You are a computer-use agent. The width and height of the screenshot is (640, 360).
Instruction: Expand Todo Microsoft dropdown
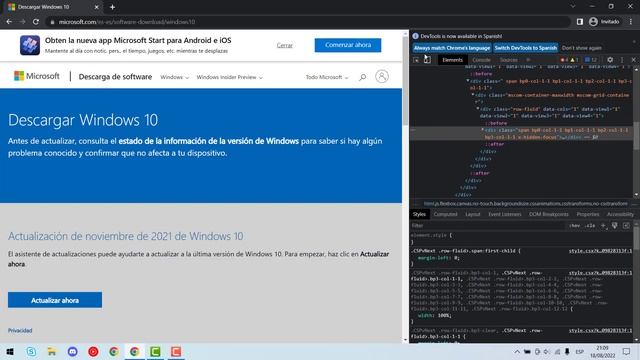327,77
